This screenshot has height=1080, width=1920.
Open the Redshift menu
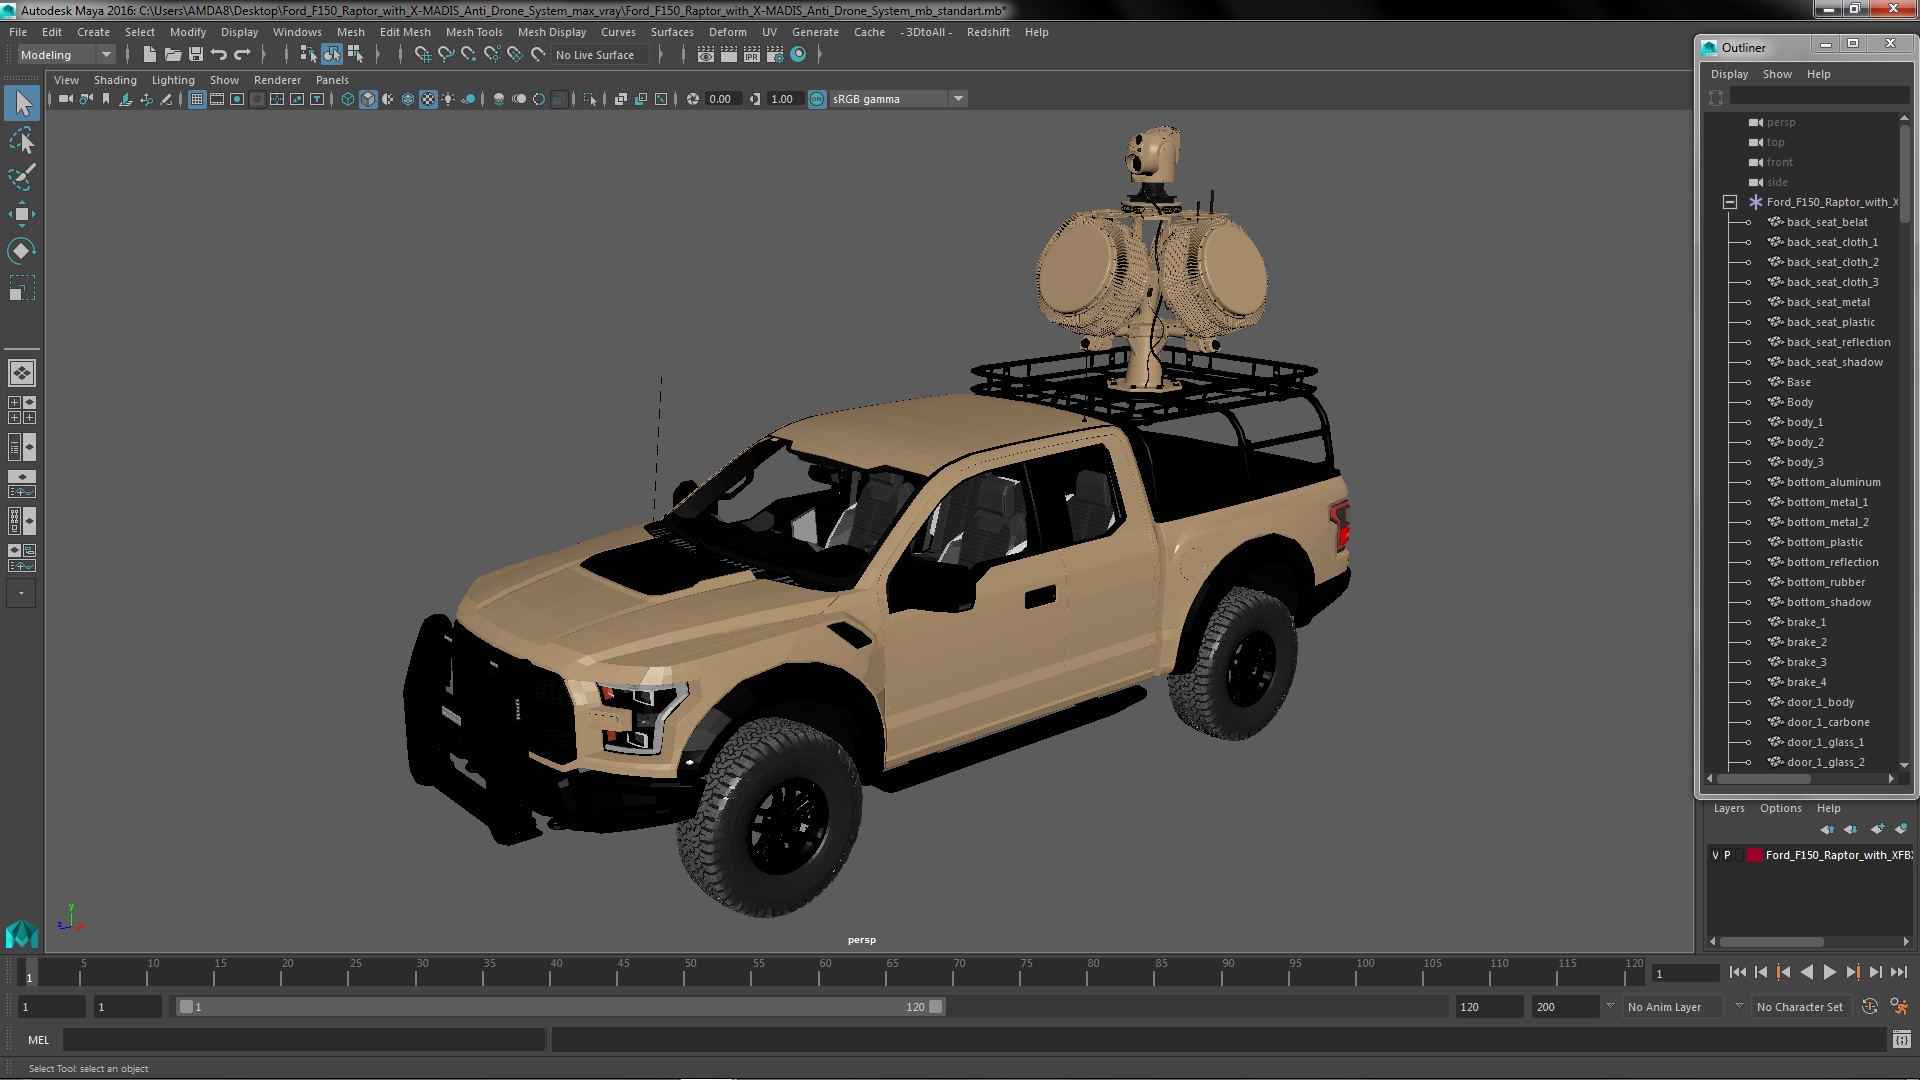(988, 32)
